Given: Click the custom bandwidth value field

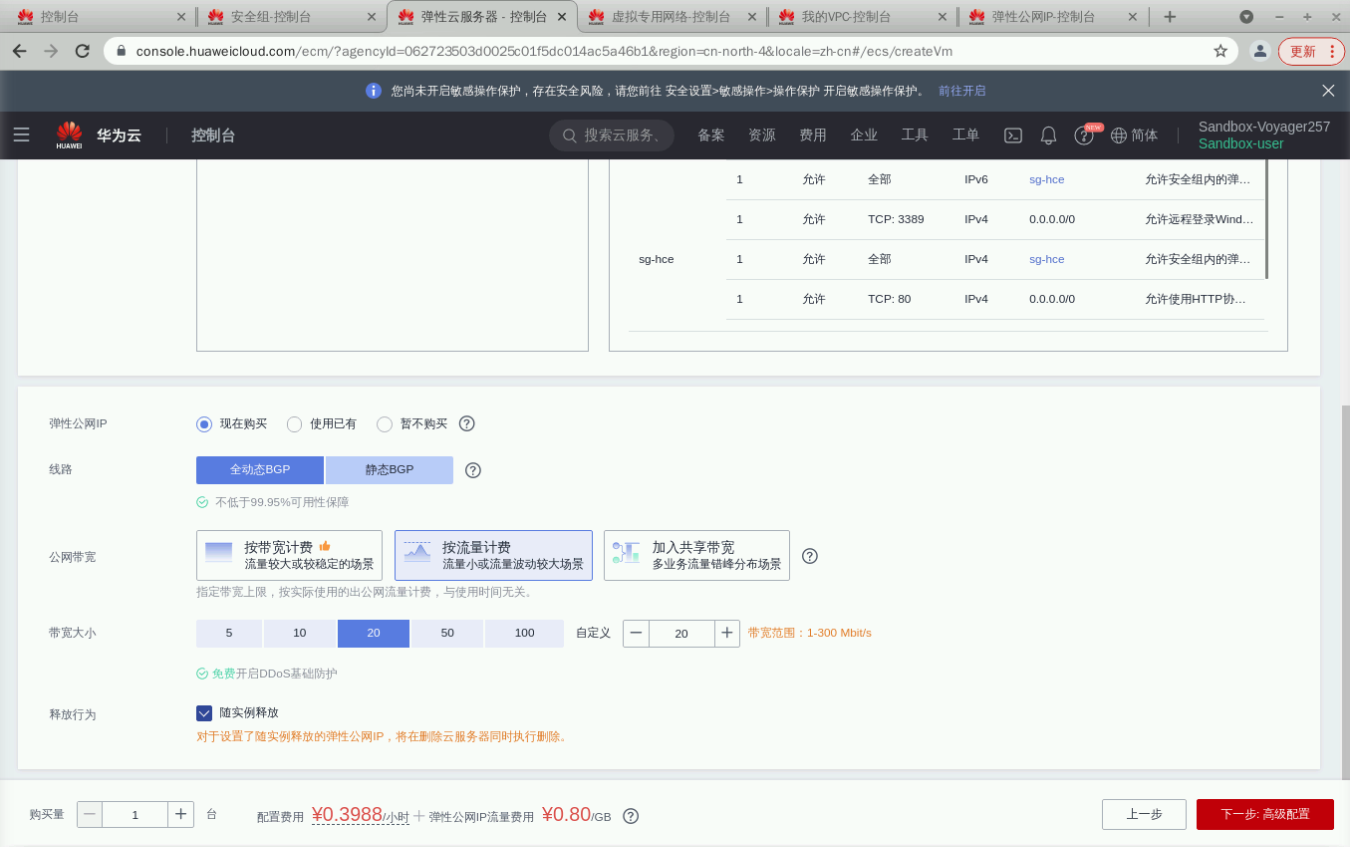Looking at the screenshot, I should pos(682,633).
